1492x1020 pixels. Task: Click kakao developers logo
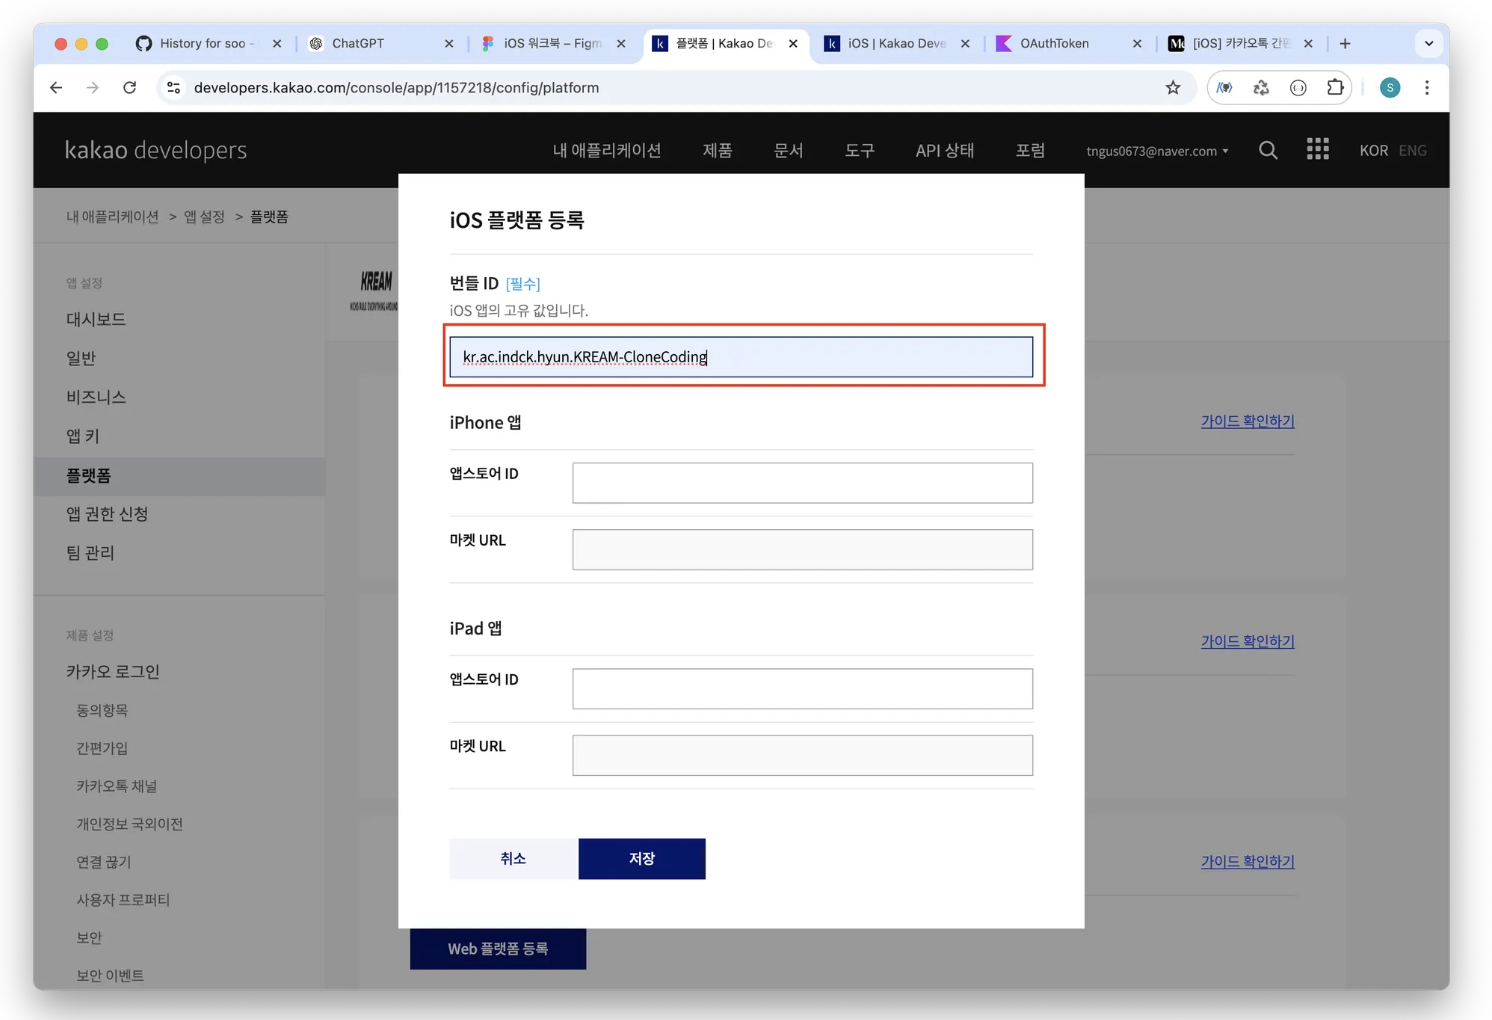point(156,150)
